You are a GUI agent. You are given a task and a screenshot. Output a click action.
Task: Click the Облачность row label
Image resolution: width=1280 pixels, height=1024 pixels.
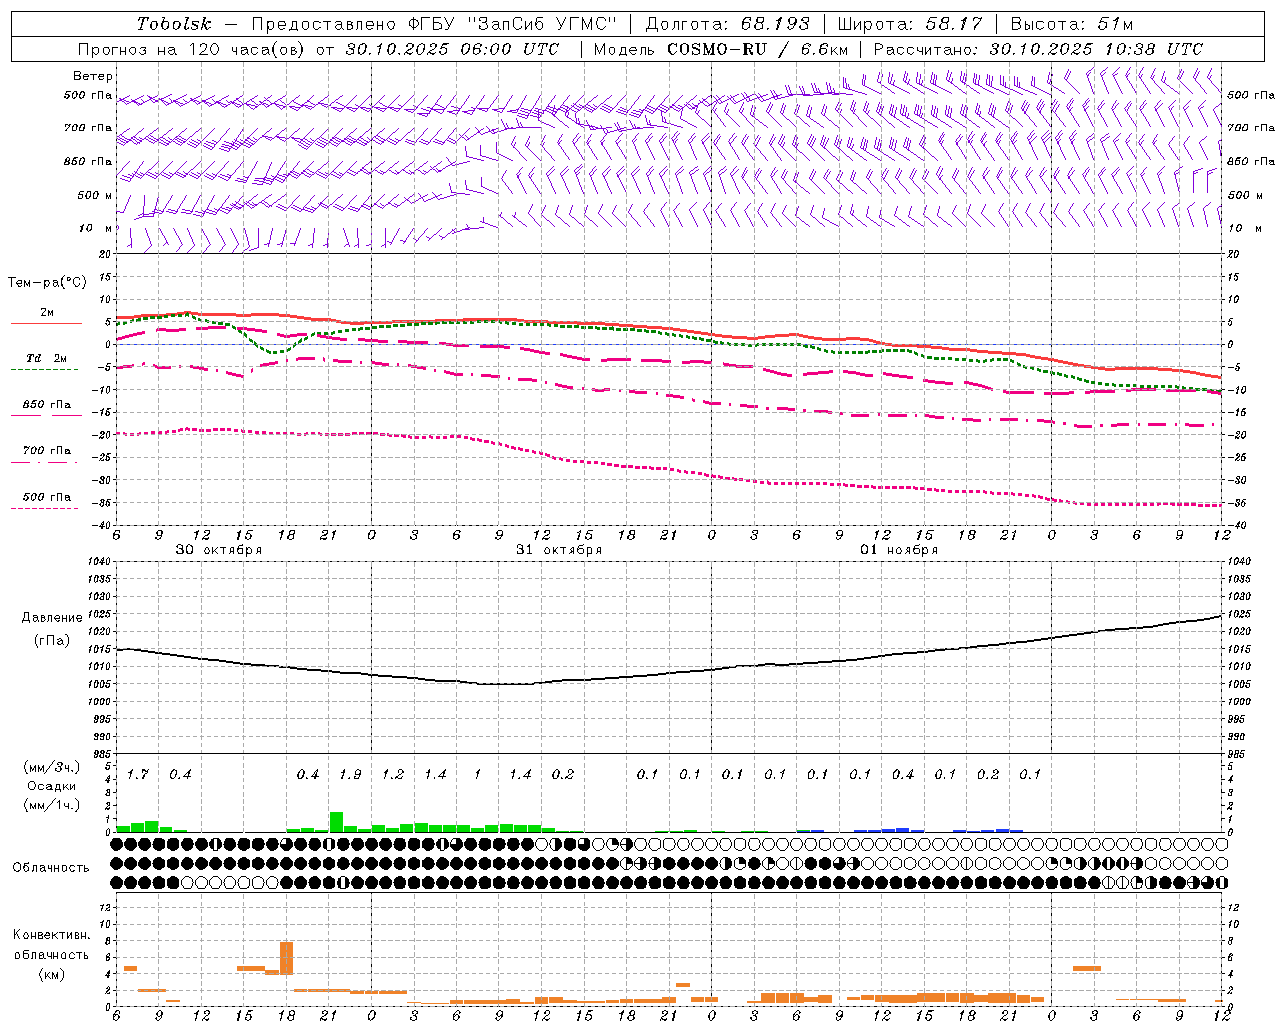tap(51, 868)
